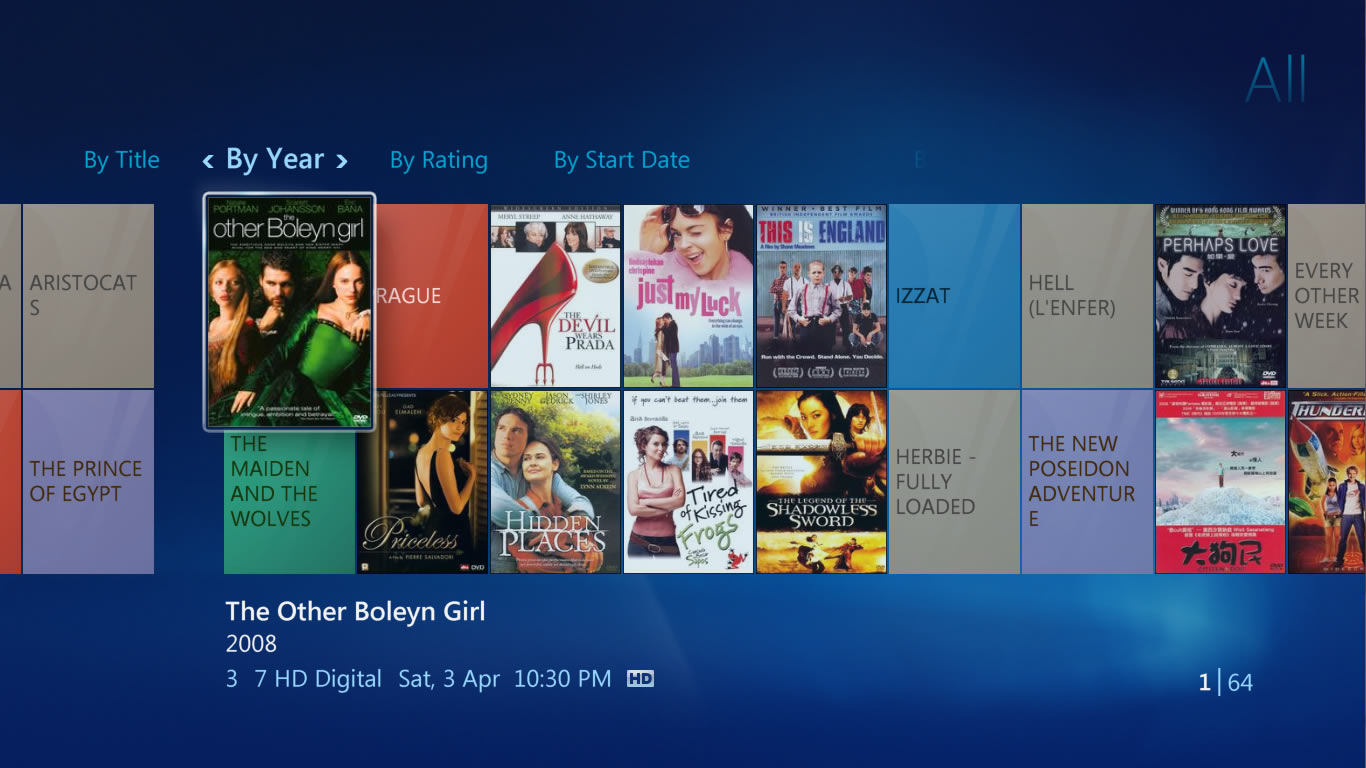Screen dimensions: 1366x768
Task: Switch to the By Title view
Action: 122,160
